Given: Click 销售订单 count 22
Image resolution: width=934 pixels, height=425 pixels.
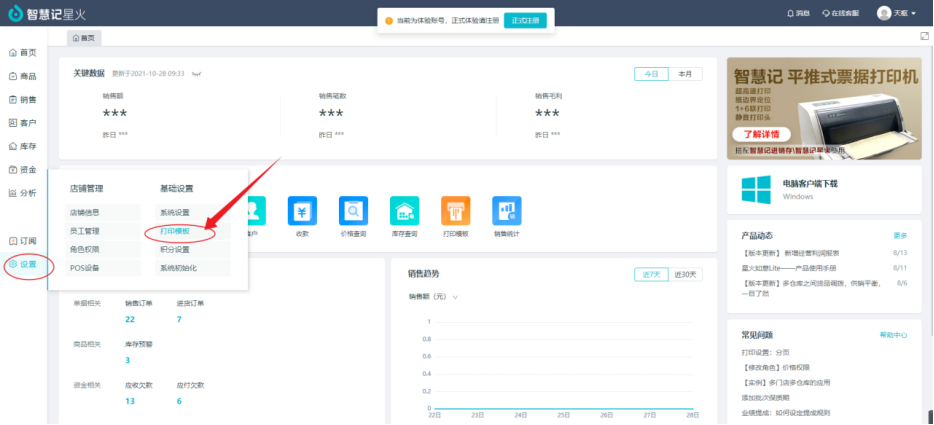Looking at the screenshot, I should 130,319.
